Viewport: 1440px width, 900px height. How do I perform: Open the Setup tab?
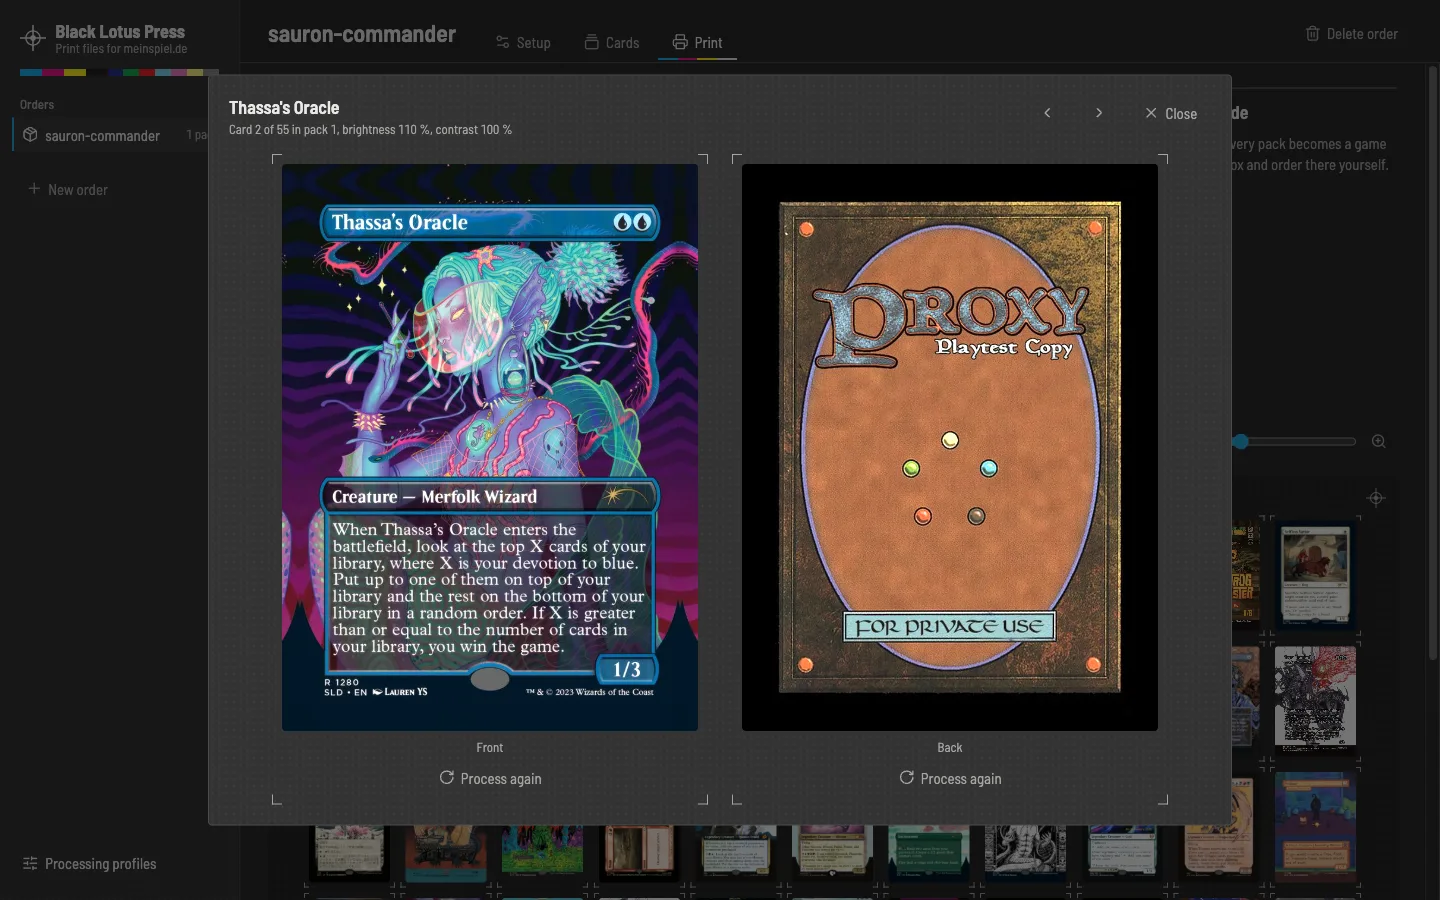tap(523, 43)
